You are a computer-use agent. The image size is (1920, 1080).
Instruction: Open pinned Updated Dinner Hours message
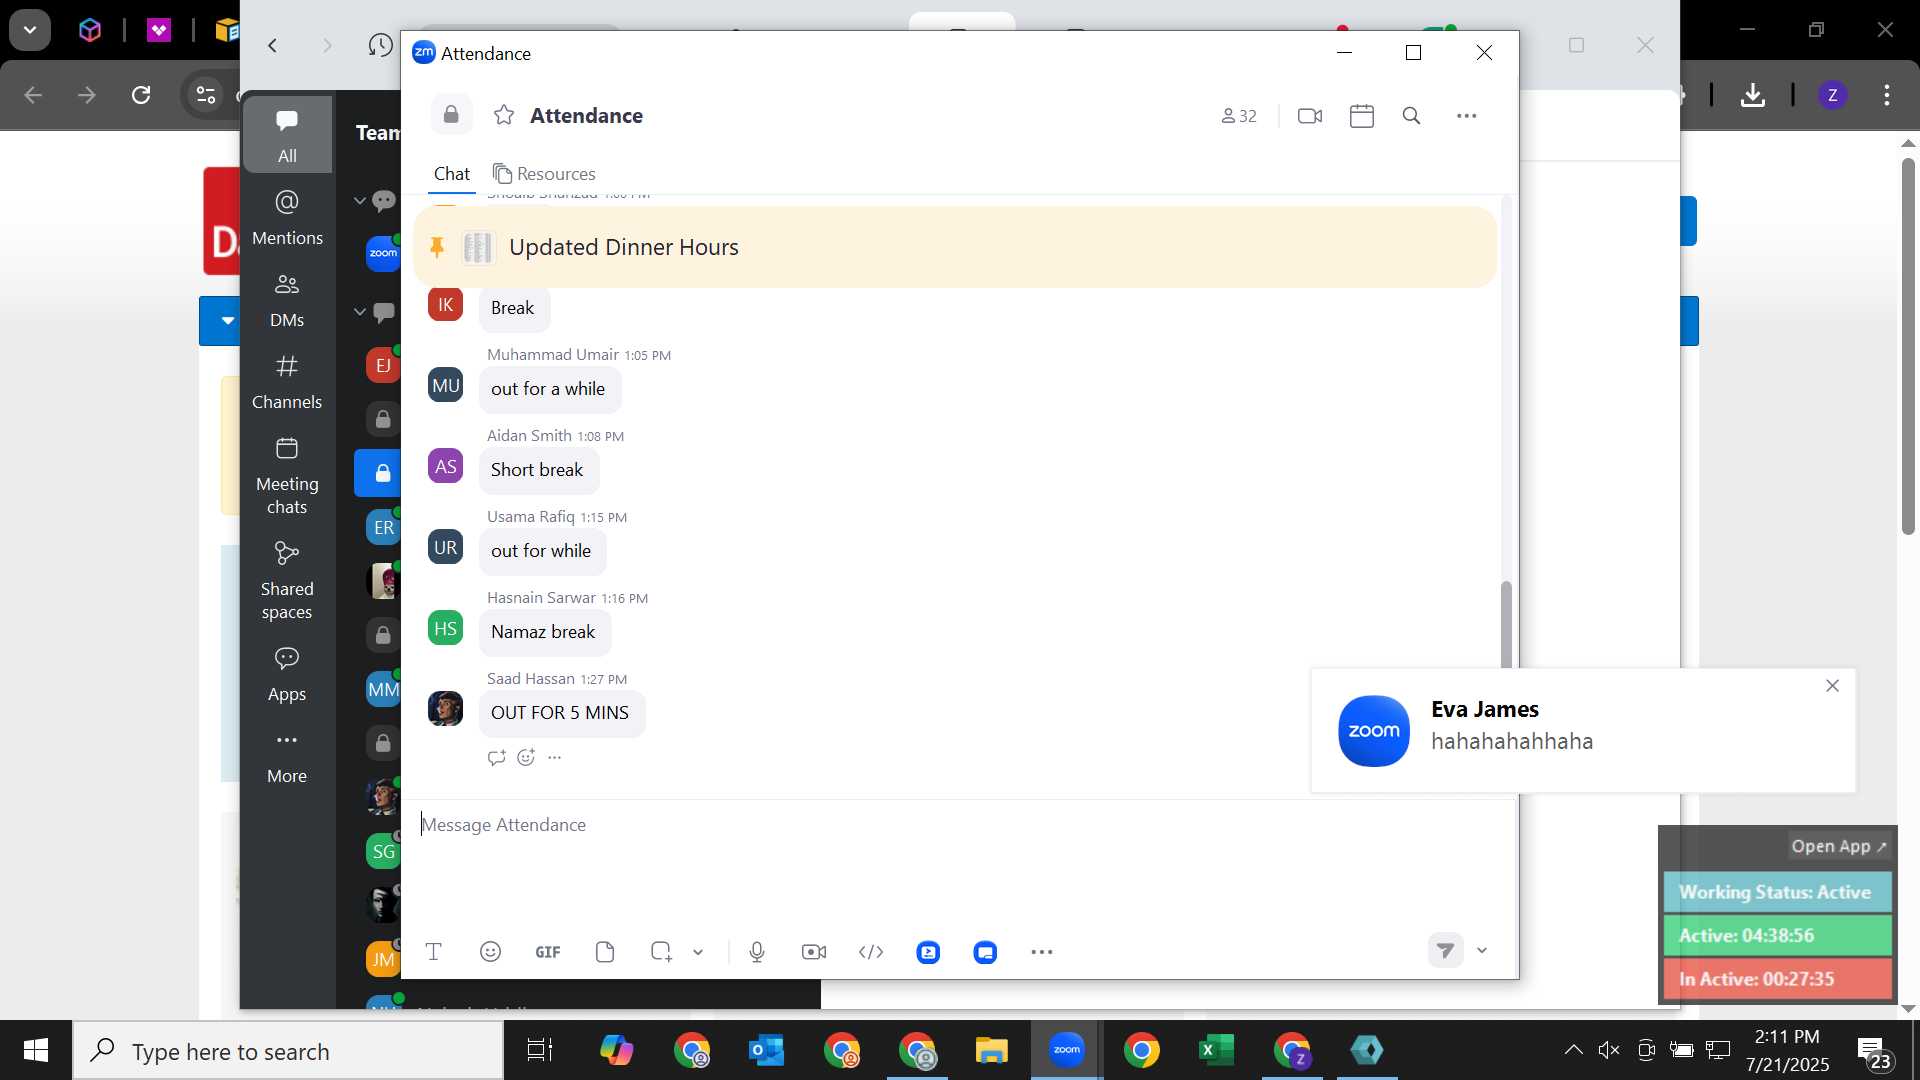955,247
